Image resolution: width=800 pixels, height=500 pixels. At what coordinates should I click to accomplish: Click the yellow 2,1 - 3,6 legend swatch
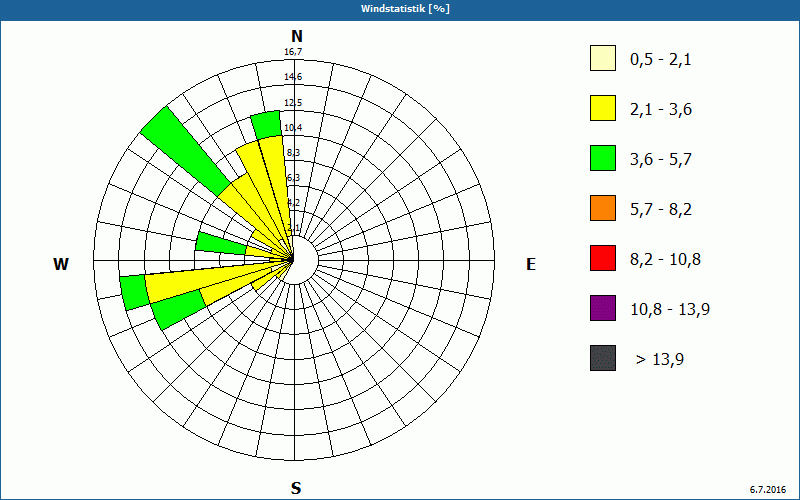point(603,108)
